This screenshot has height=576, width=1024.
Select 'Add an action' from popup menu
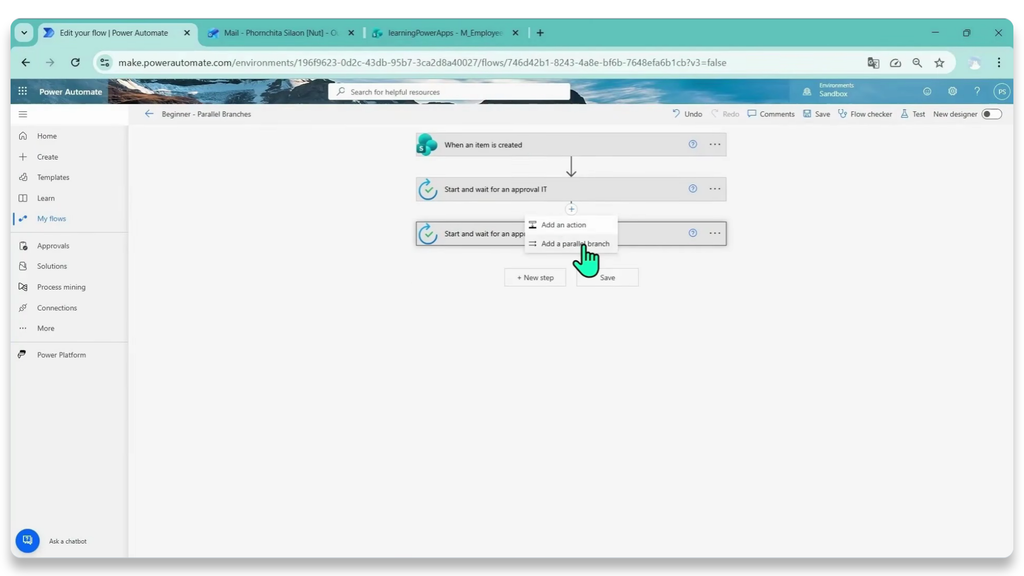pos(571,225)
